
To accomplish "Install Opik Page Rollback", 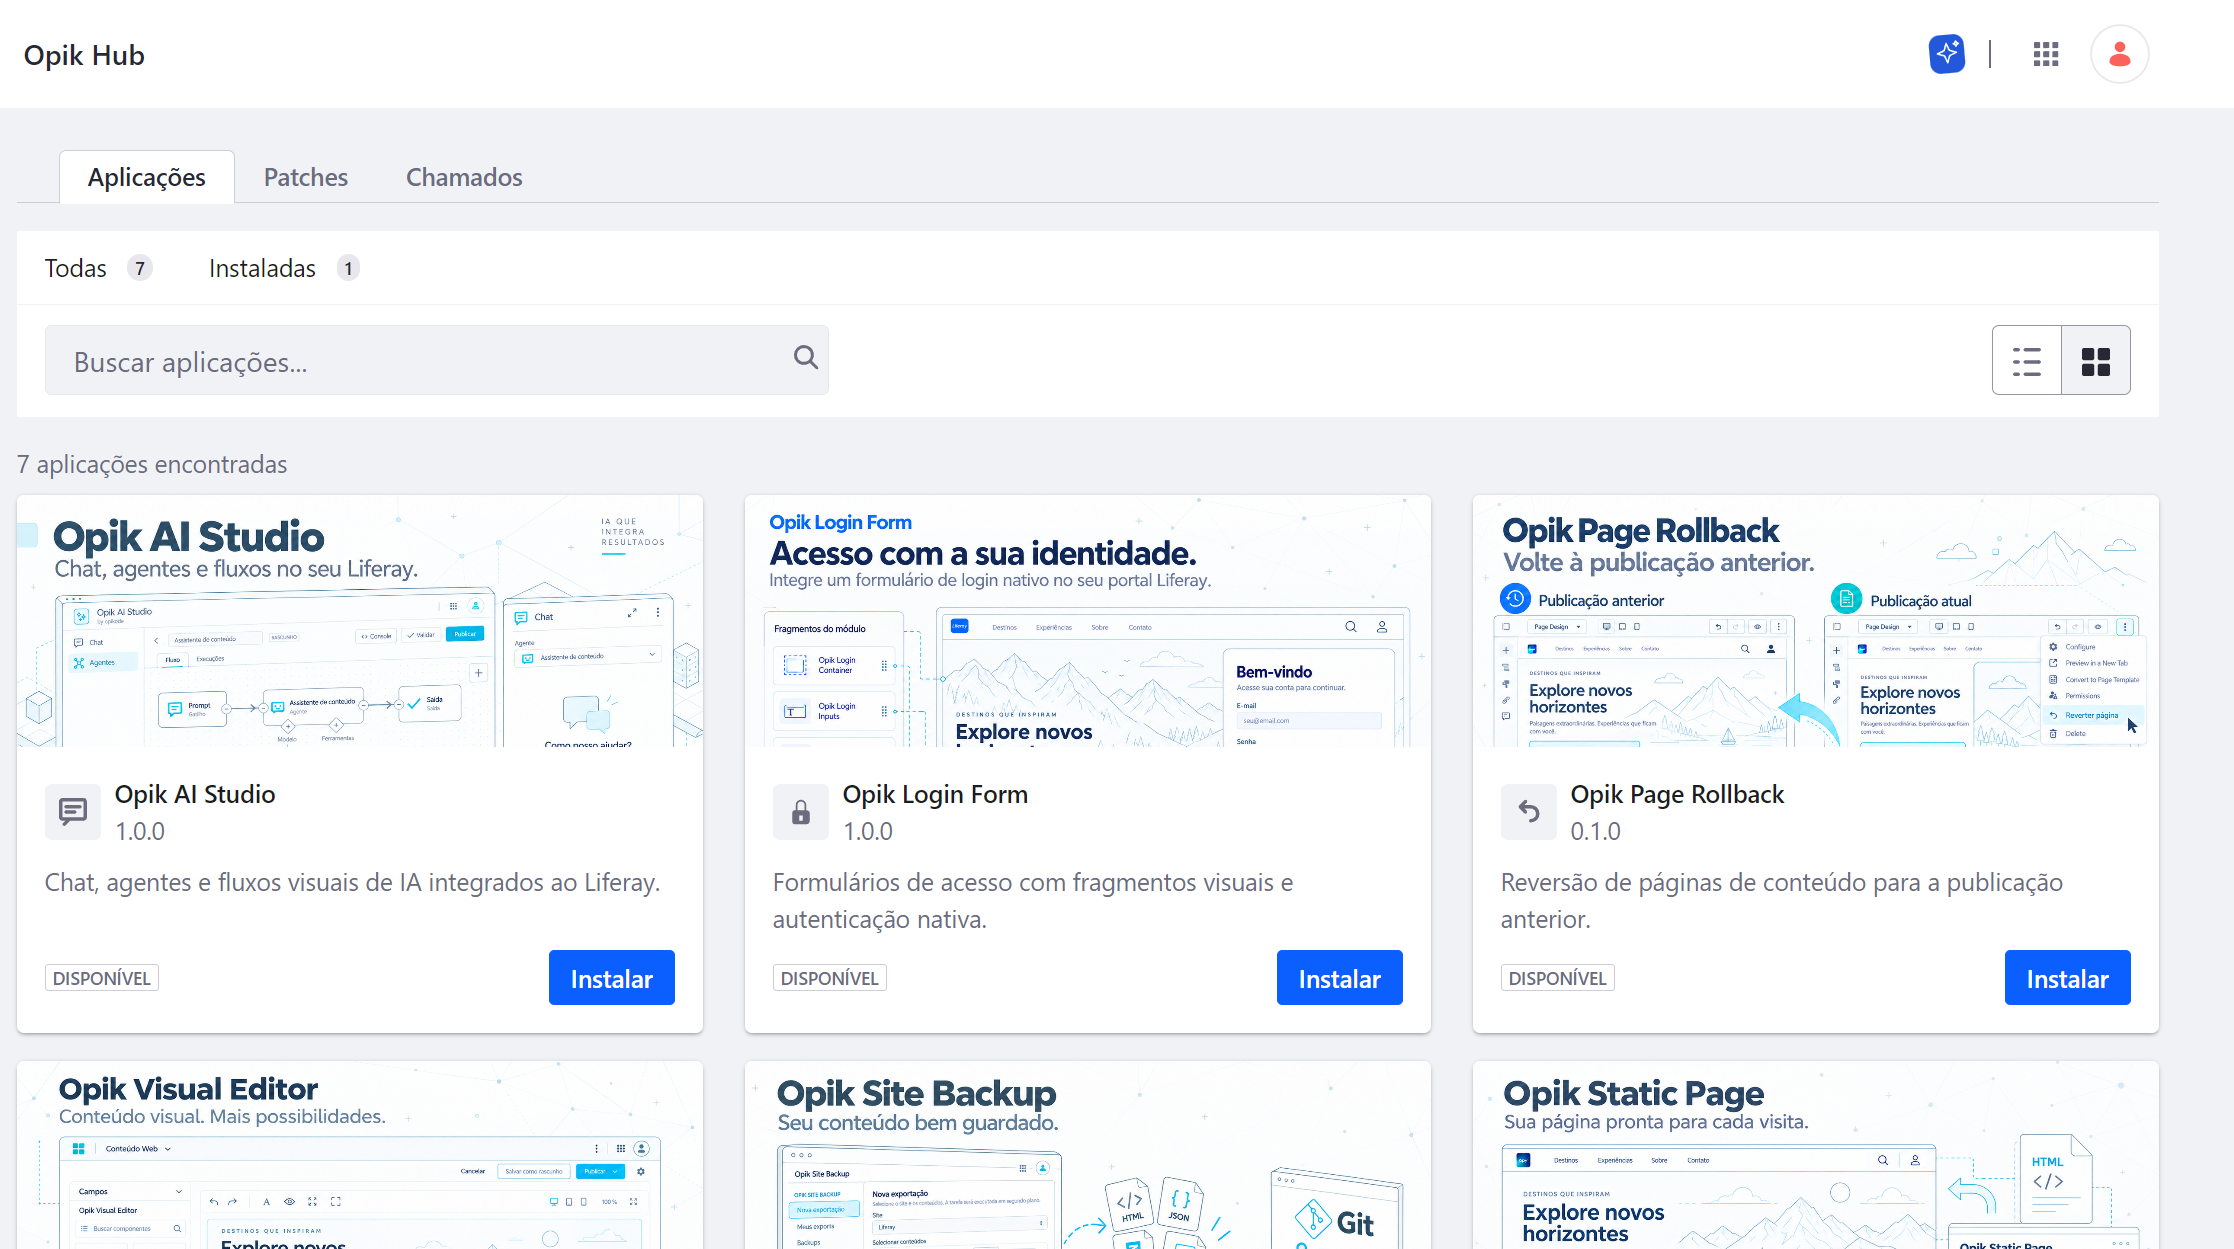I will tap(2068, 978).
